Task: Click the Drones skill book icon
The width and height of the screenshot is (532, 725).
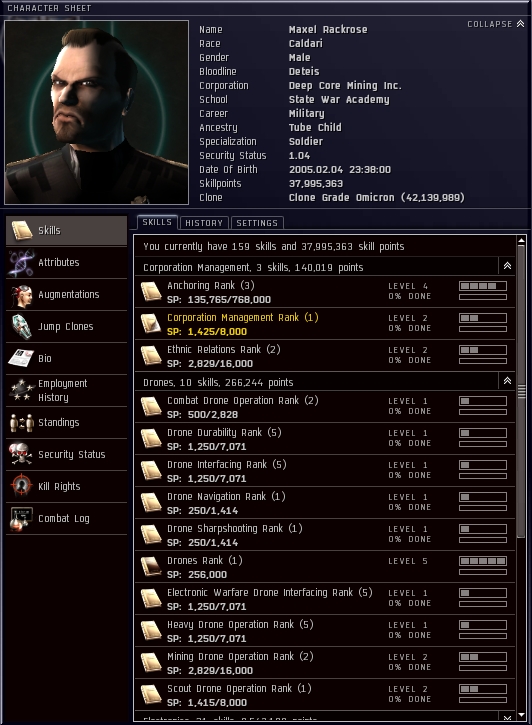Action: click(151, 567)
